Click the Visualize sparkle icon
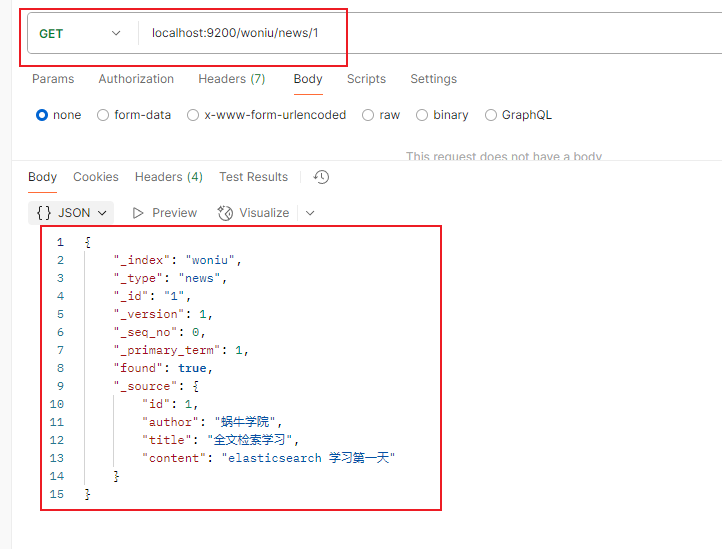This screenshot has height=549, width=722. point(225,213)
